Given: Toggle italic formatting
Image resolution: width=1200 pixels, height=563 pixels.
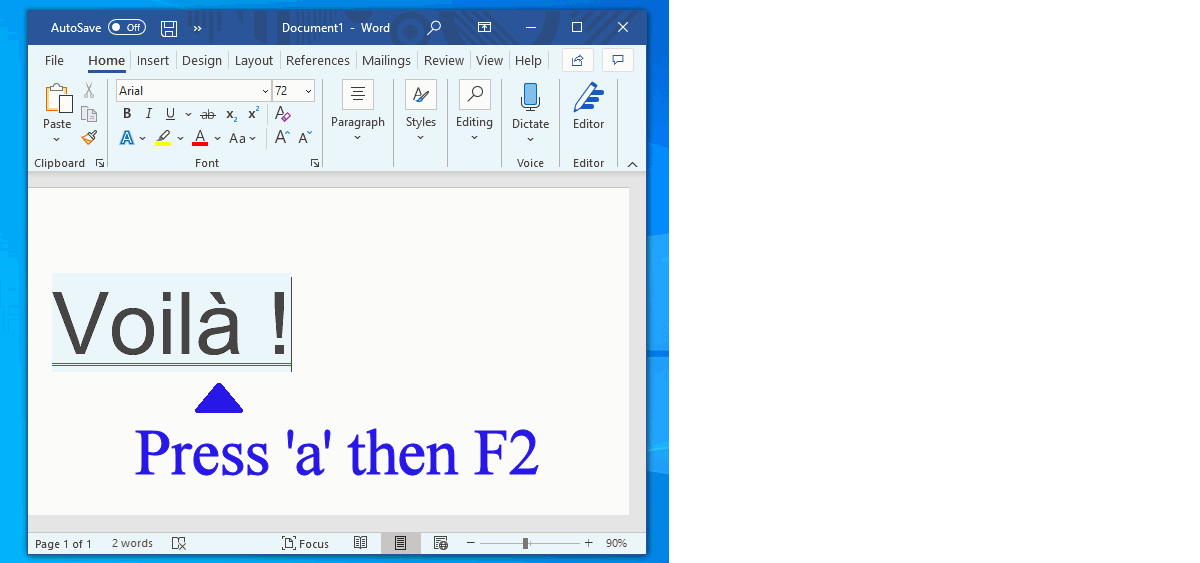Looking at the screenshot, I should coord(149,114).
